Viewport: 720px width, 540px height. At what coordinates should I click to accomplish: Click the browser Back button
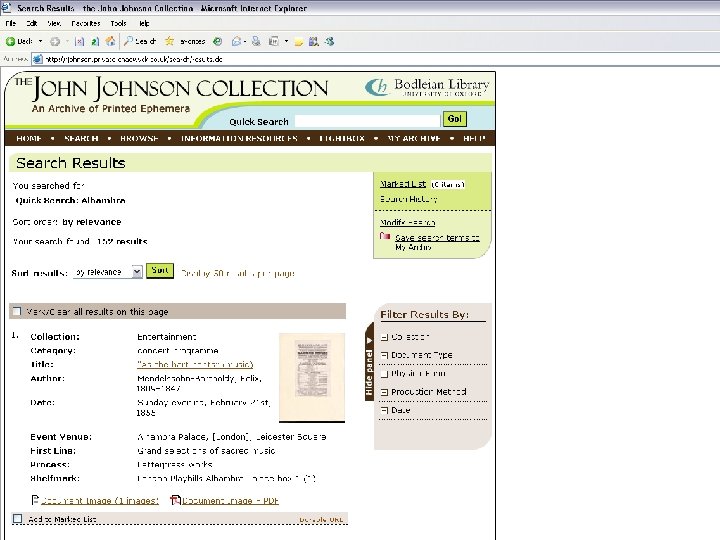[19, 41]
